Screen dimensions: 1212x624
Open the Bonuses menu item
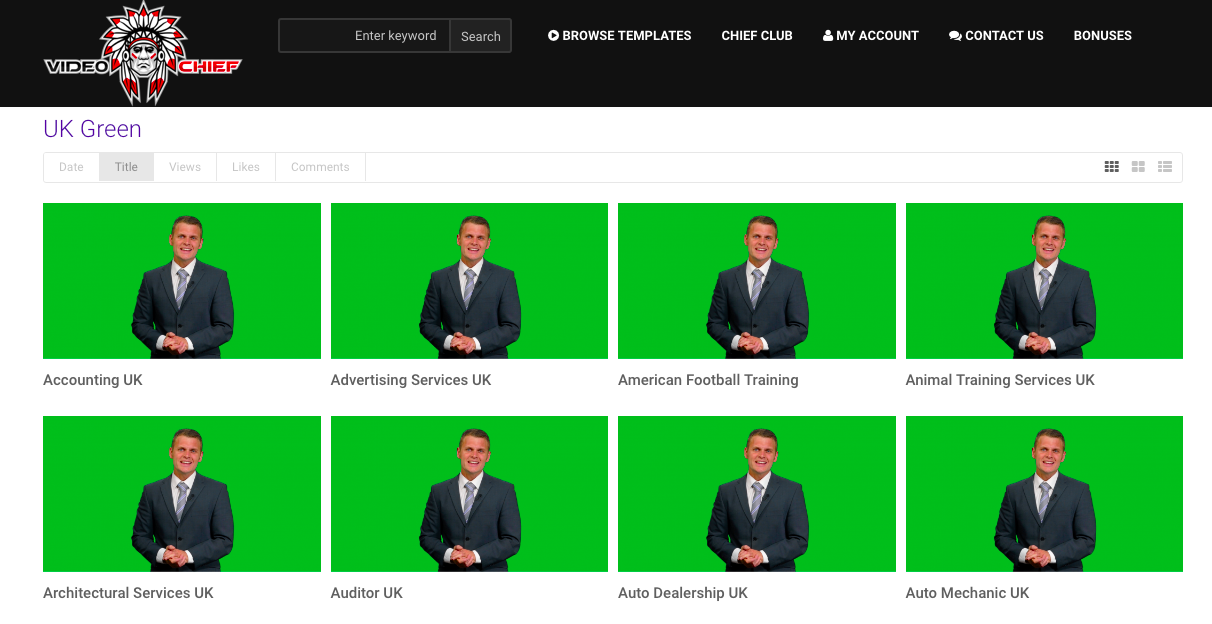(1103, 35)
